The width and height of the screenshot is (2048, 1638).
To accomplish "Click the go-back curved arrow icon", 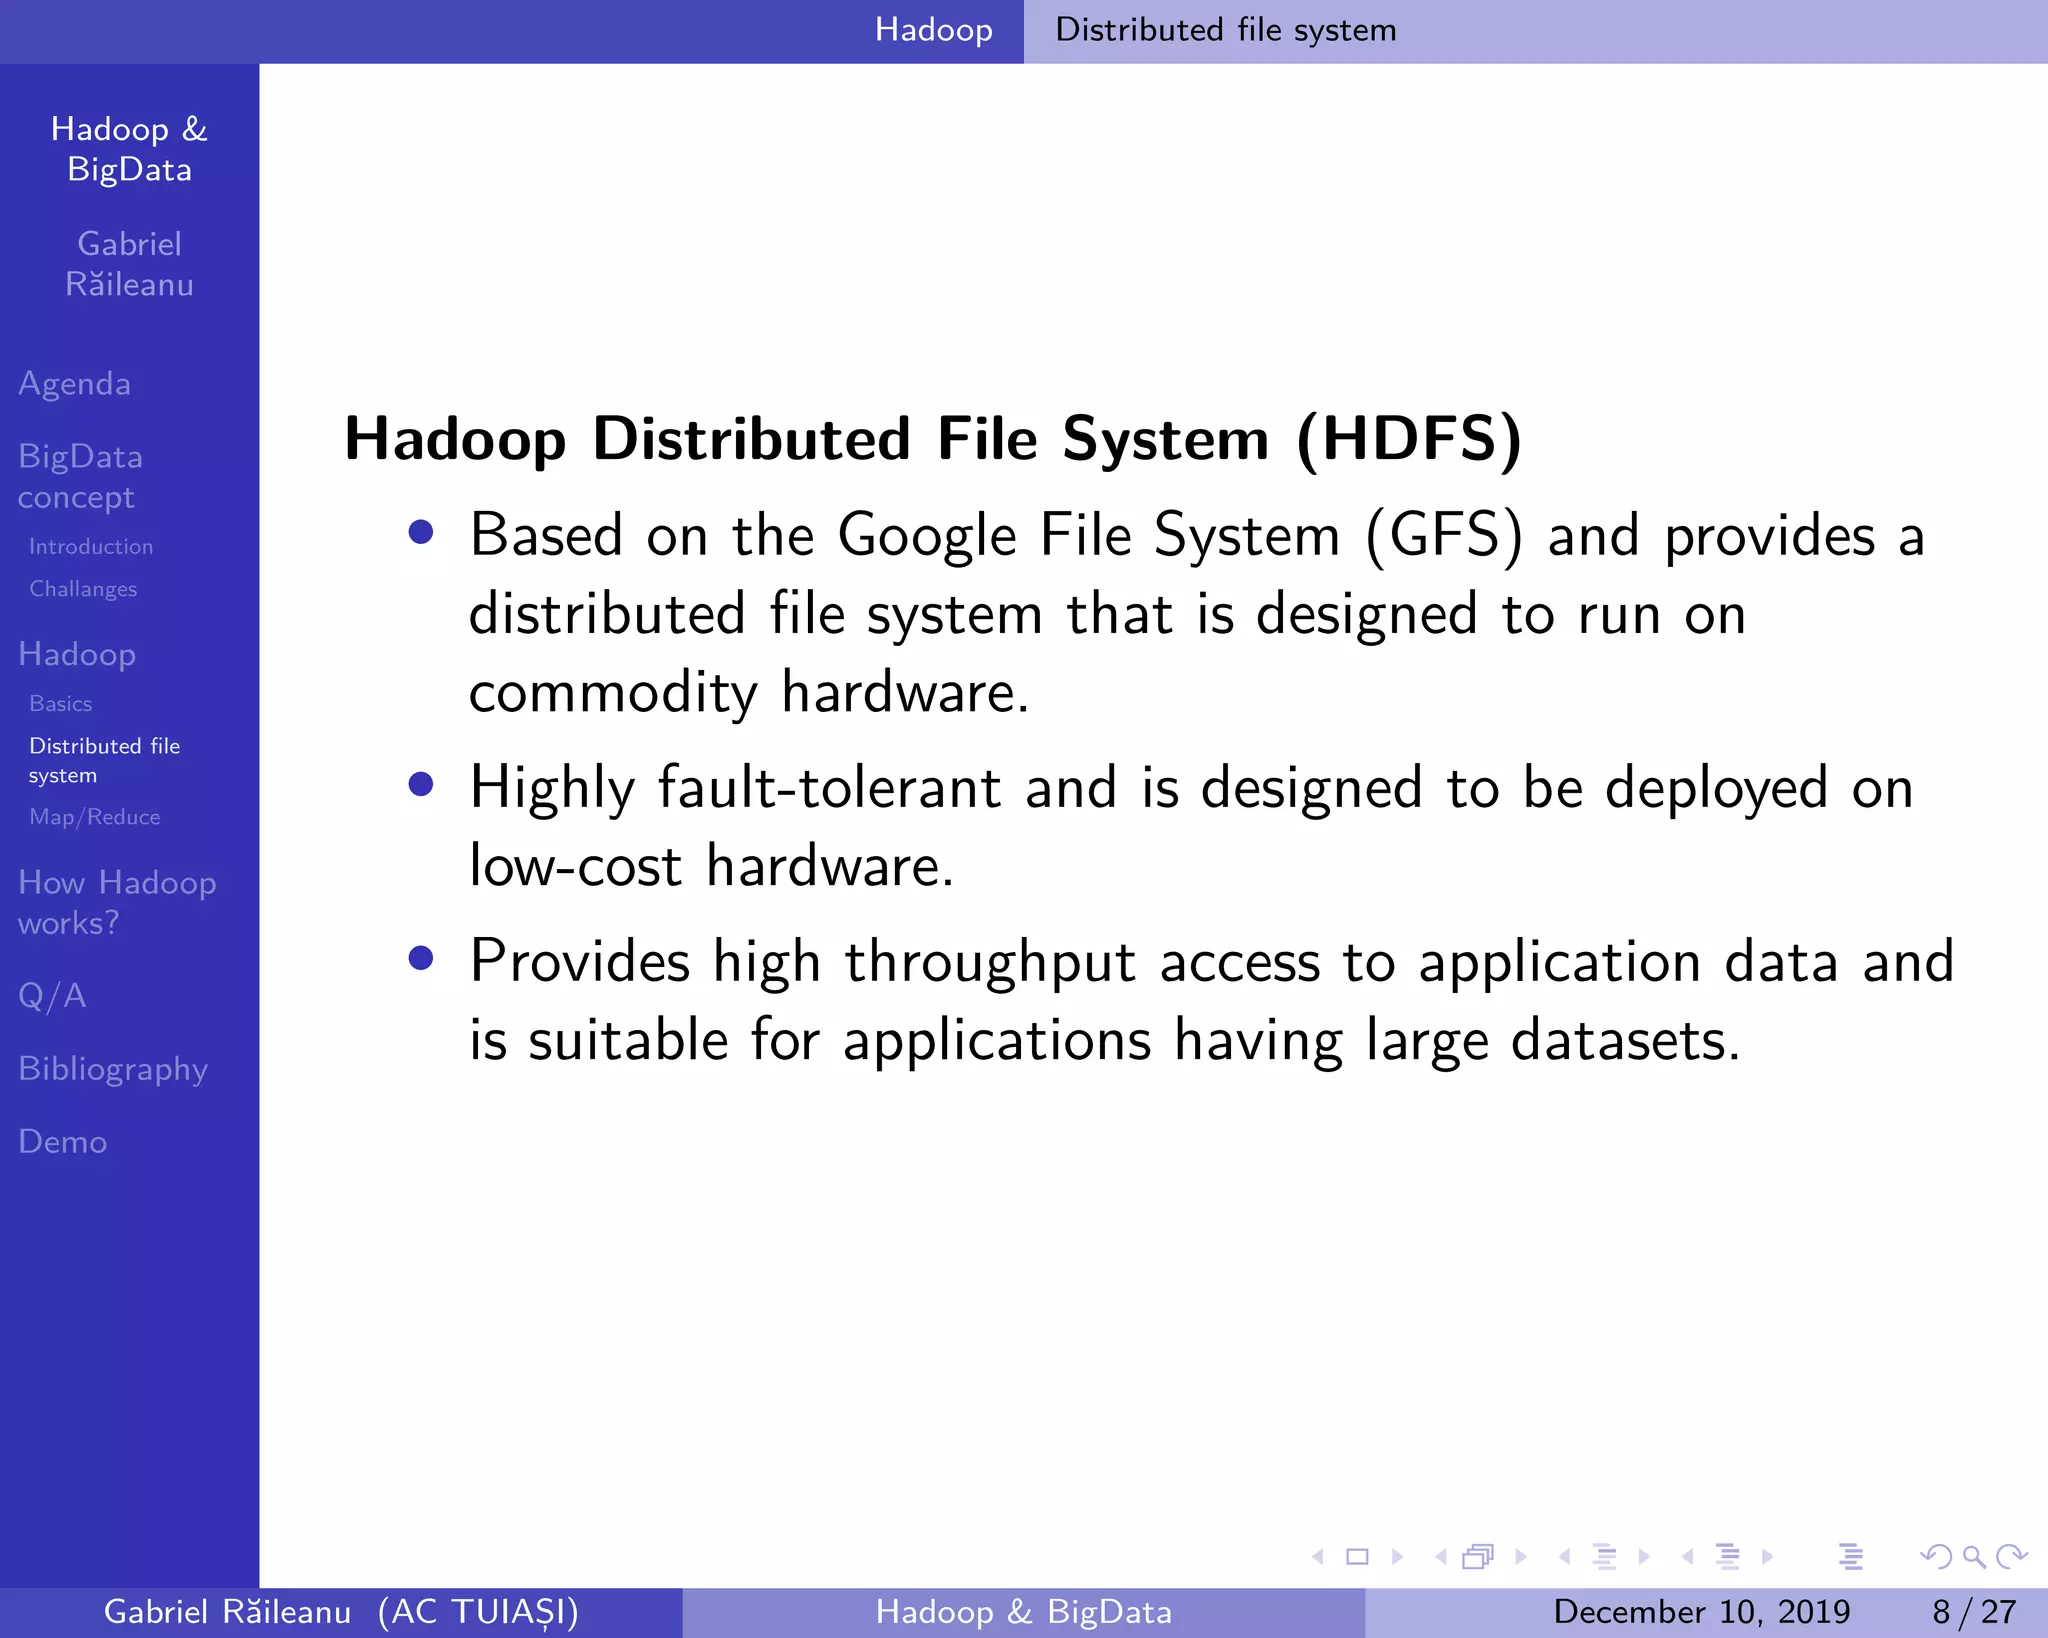I will (1936, 1557).
